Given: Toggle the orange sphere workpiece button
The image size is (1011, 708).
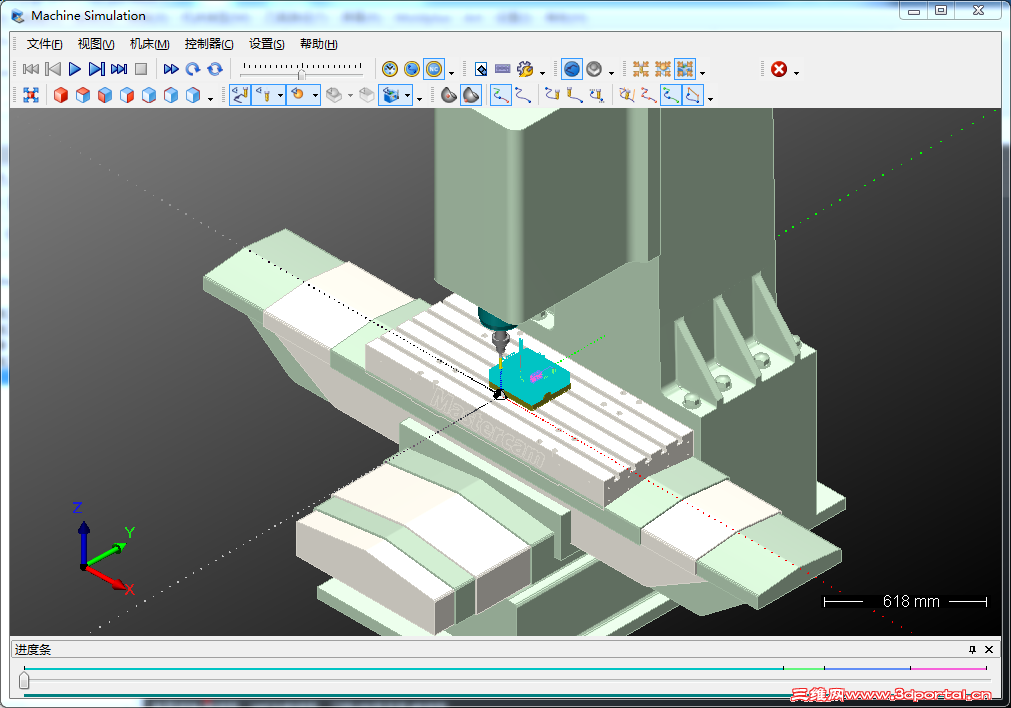Looking at the screenshot, I should [298, 95].
